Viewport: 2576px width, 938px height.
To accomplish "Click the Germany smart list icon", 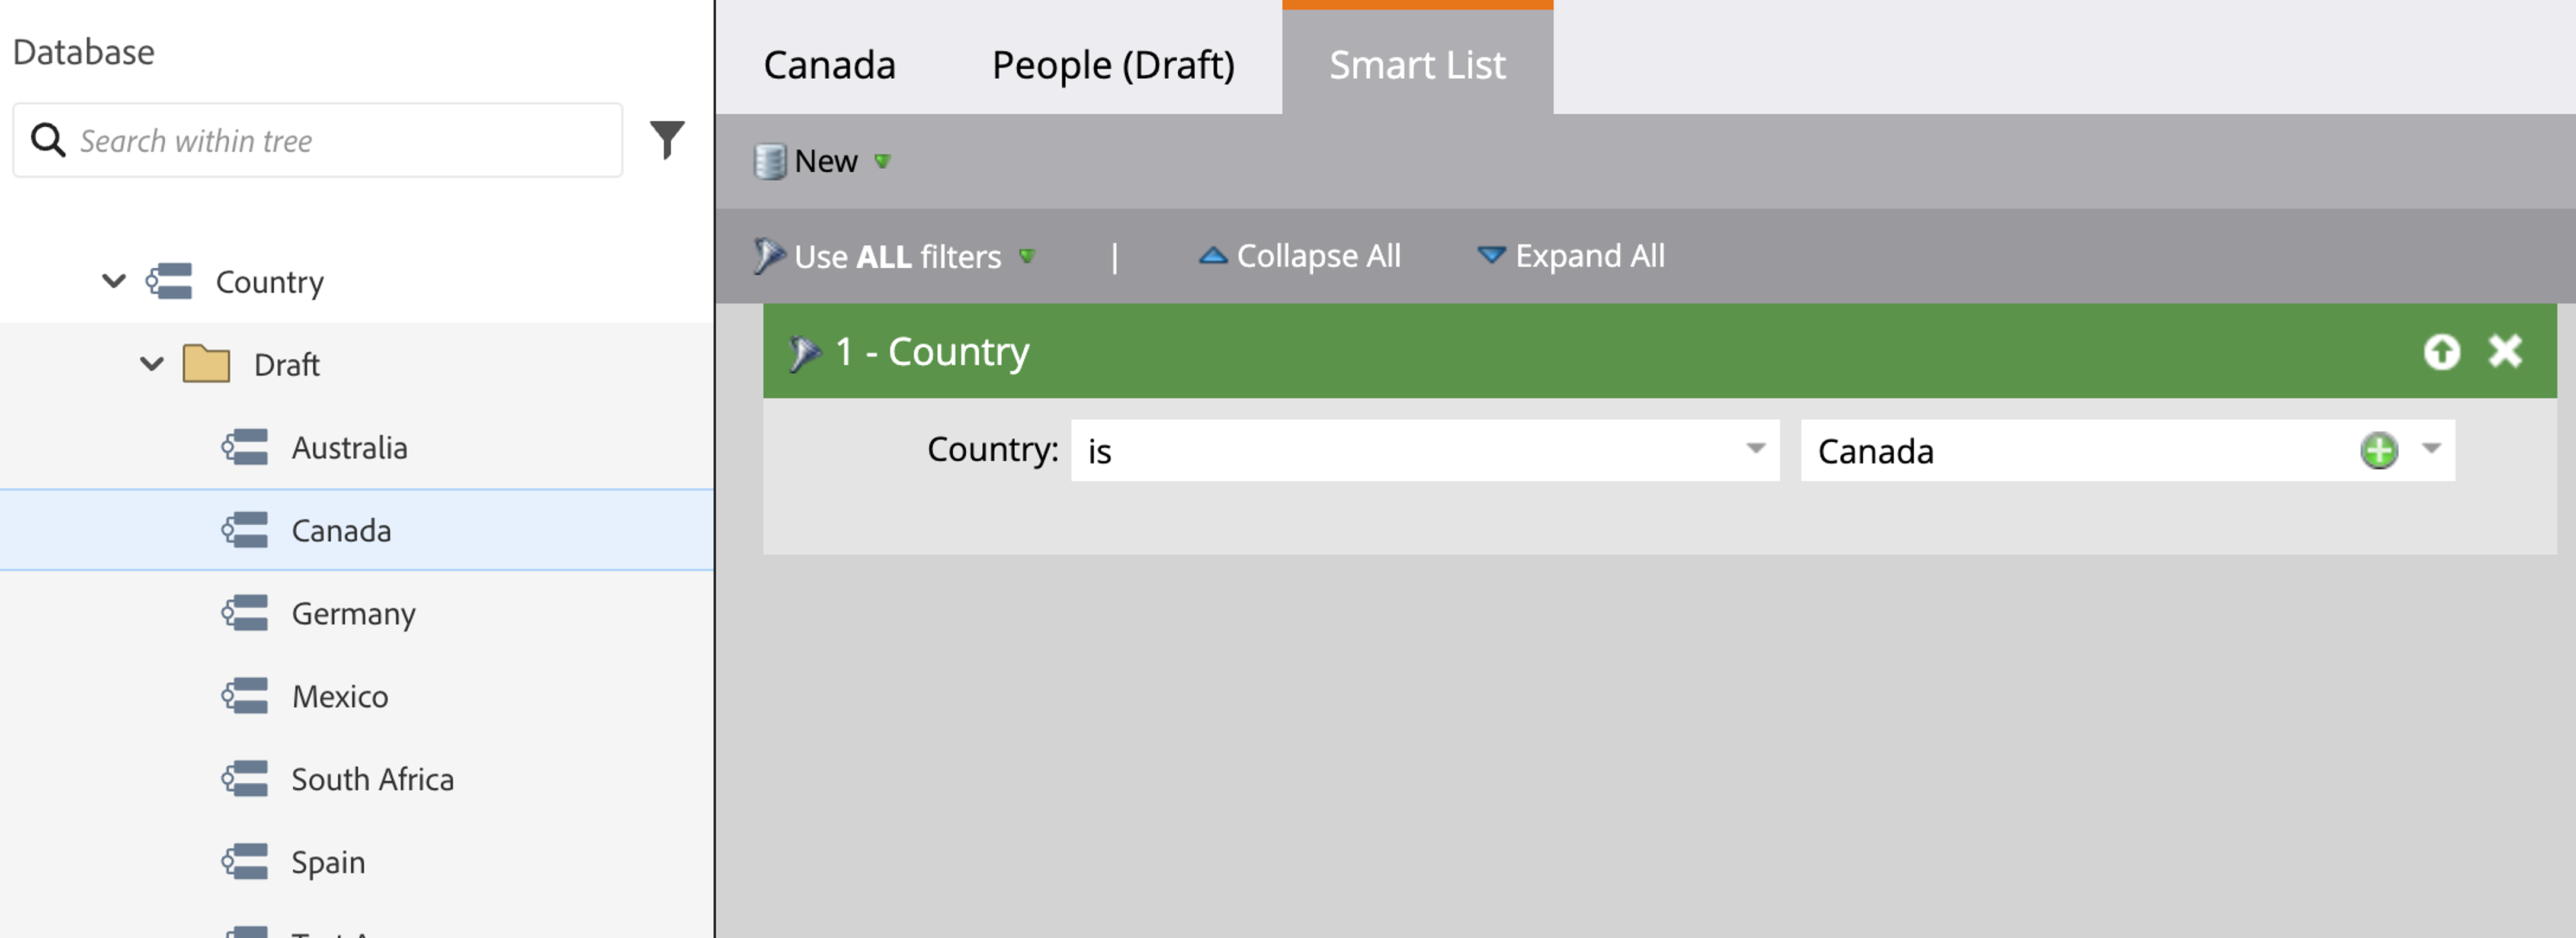I will point(245,614).
